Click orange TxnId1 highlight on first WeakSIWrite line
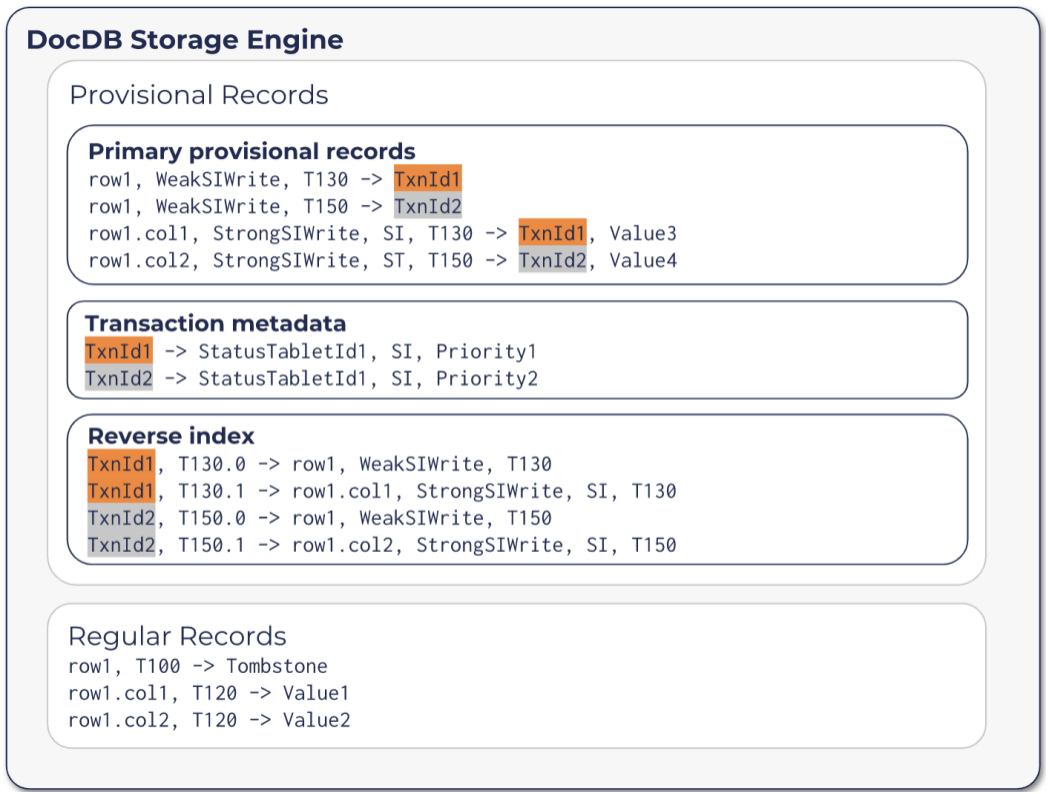Viewport: 1048px width, 794px height. tap(427, 179)
